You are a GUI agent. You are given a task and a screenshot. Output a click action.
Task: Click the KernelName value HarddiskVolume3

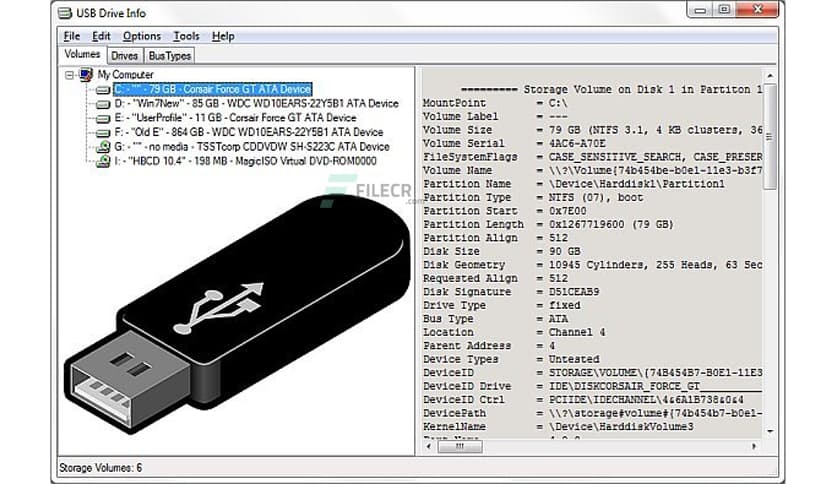pos(622,427)
